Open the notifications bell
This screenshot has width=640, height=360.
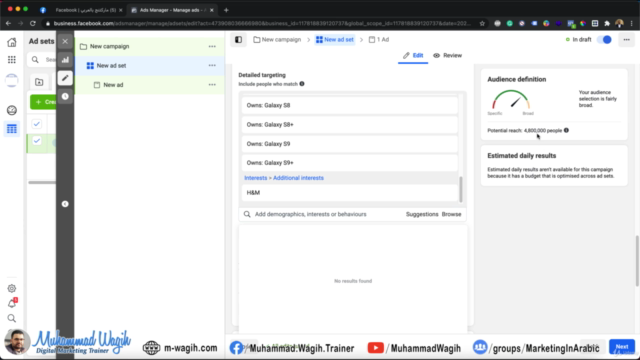[x=12, y=303]
